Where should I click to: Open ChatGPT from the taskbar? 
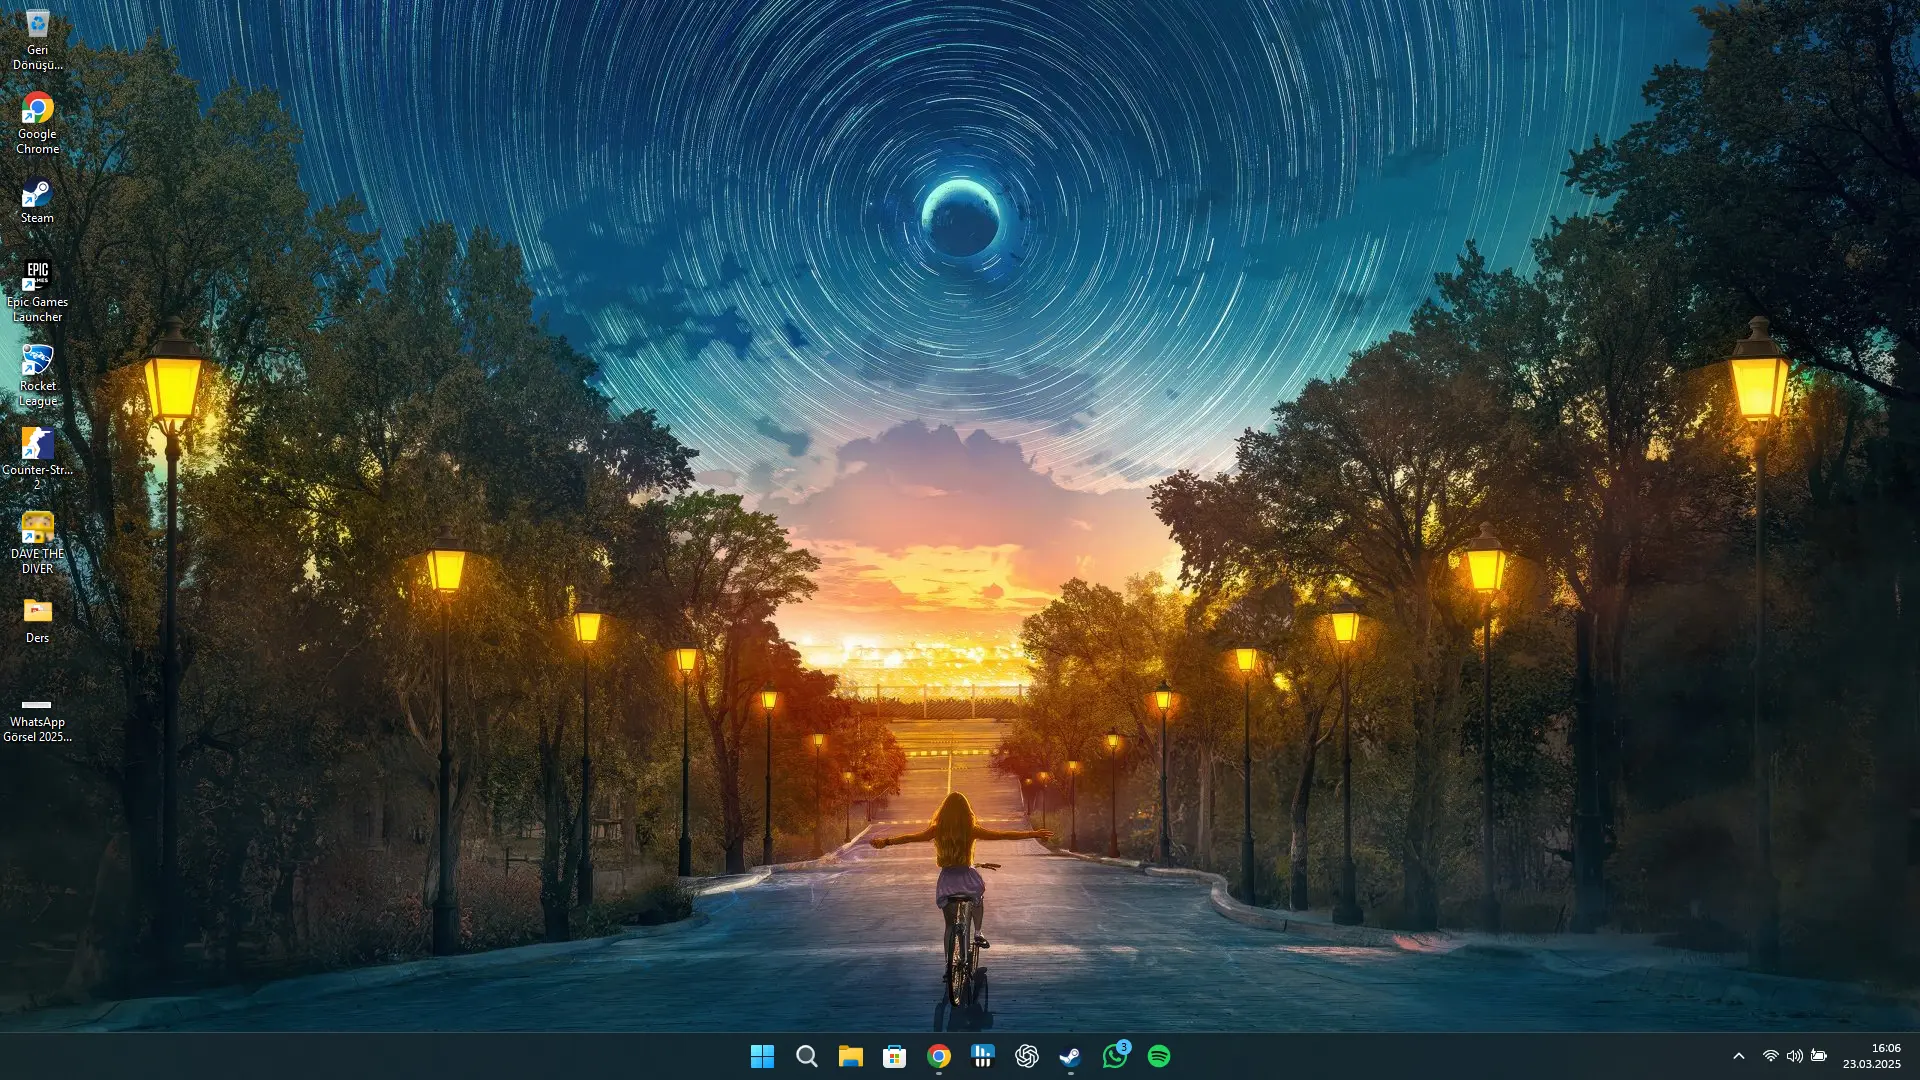click(x=1026, y=1056)
